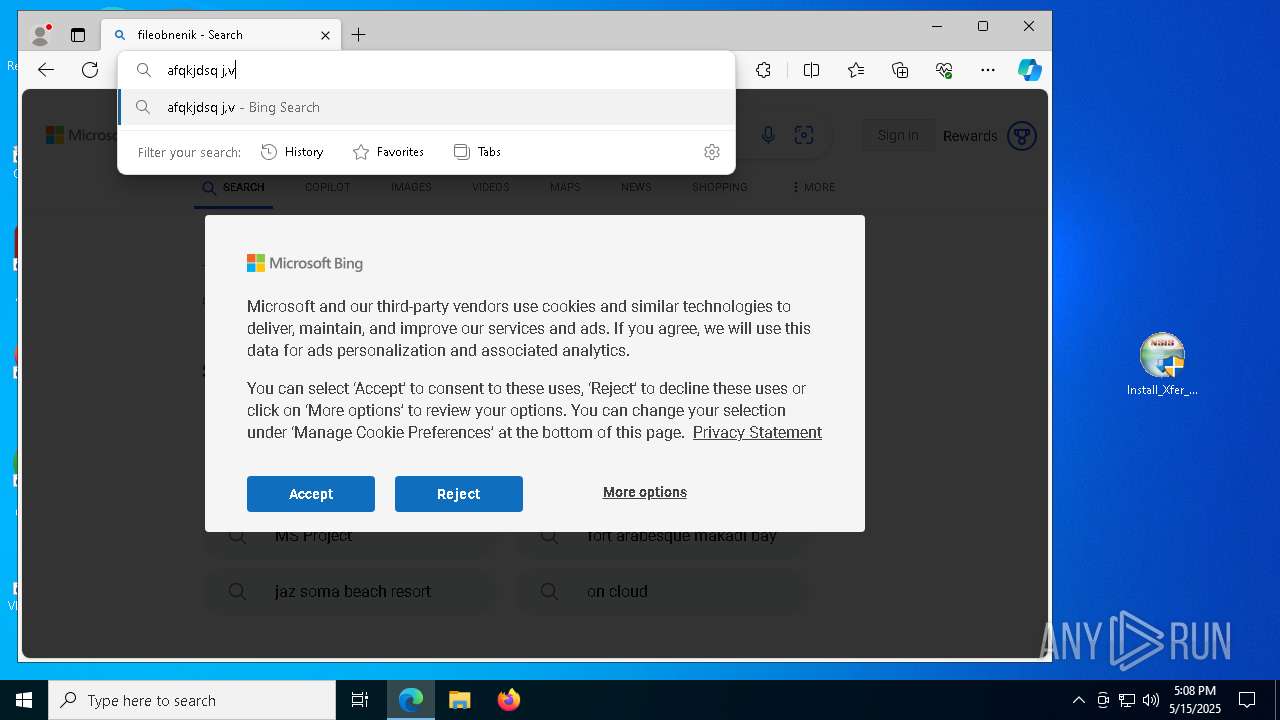Viewport: 1280px width, 720px height.
Task: Open Task View on the taskbar
Action: 360,700
